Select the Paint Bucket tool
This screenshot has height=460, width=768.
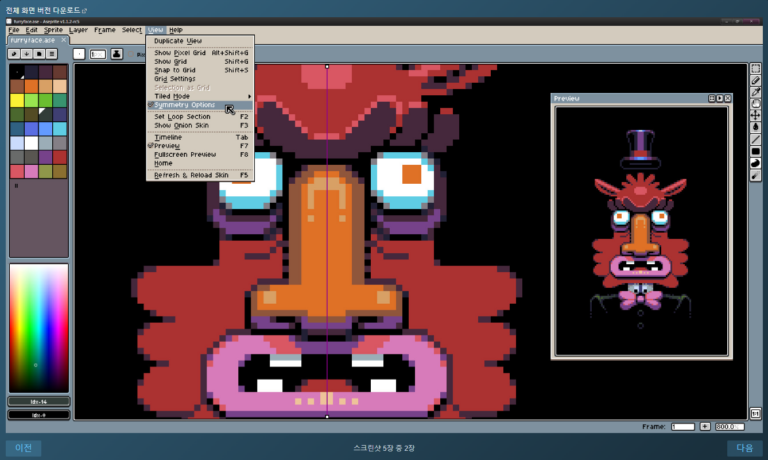click(755, 127)
